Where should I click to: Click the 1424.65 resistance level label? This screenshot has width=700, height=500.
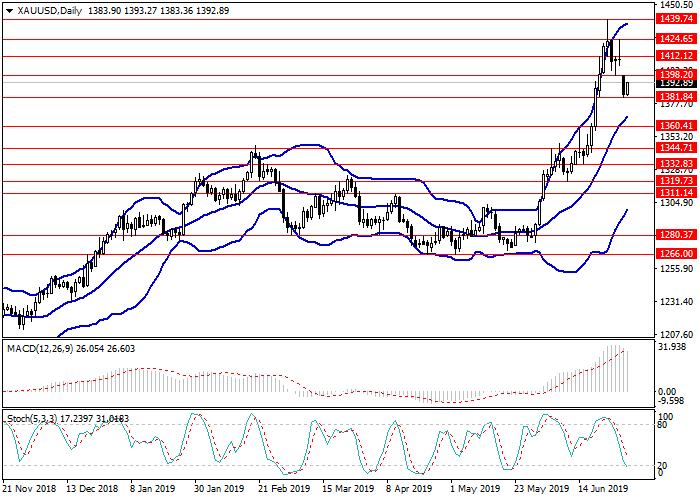click(675, 39)
